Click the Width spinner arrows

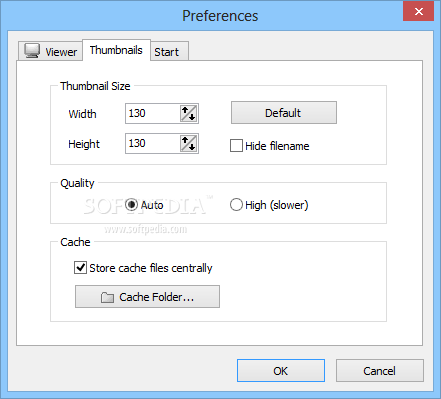pyautogui.click(x=189, y=114)
